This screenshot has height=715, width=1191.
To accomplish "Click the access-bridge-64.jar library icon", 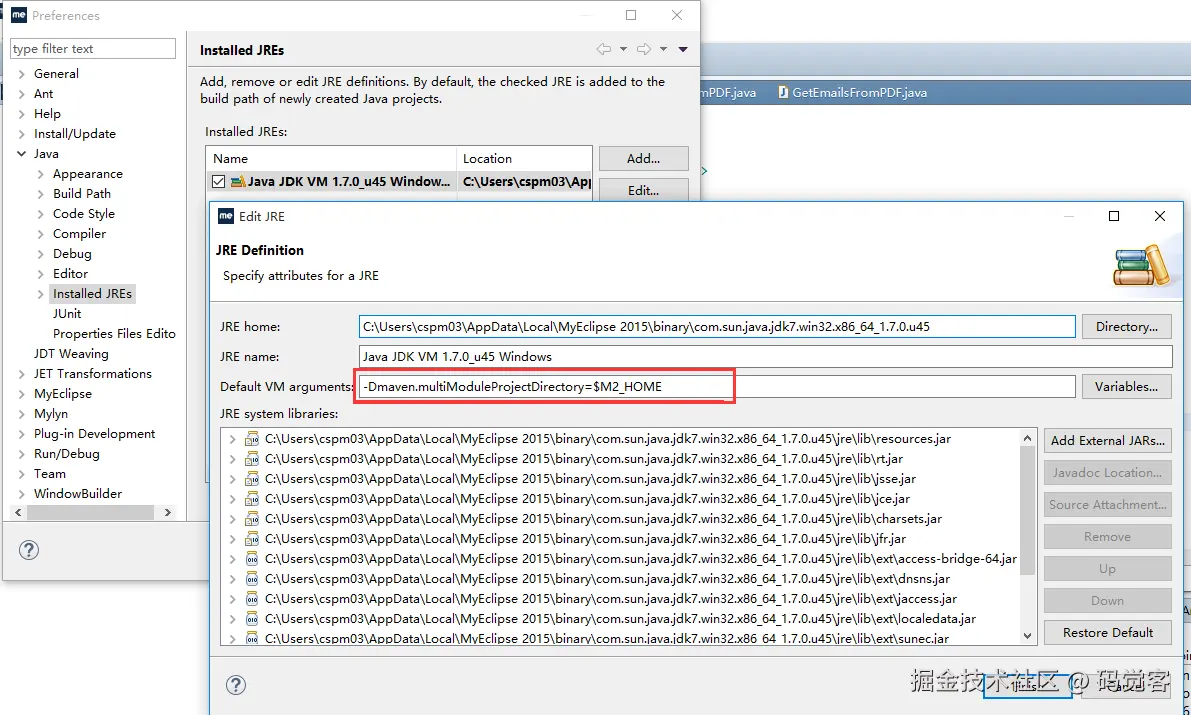I will [251, 559].
